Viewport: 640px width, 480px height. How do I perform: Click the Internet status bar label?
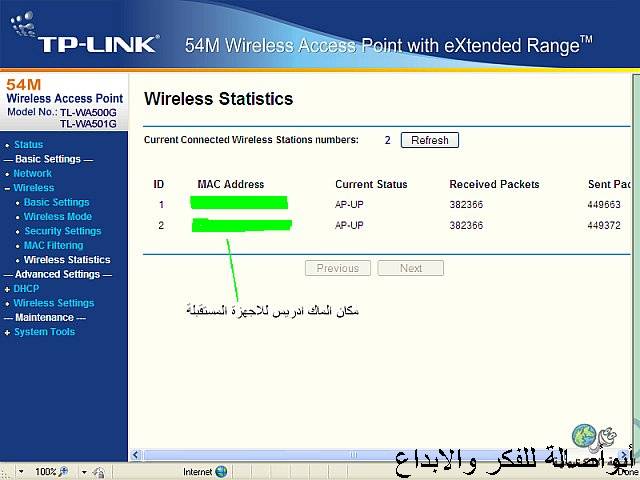tap(198, 472)
